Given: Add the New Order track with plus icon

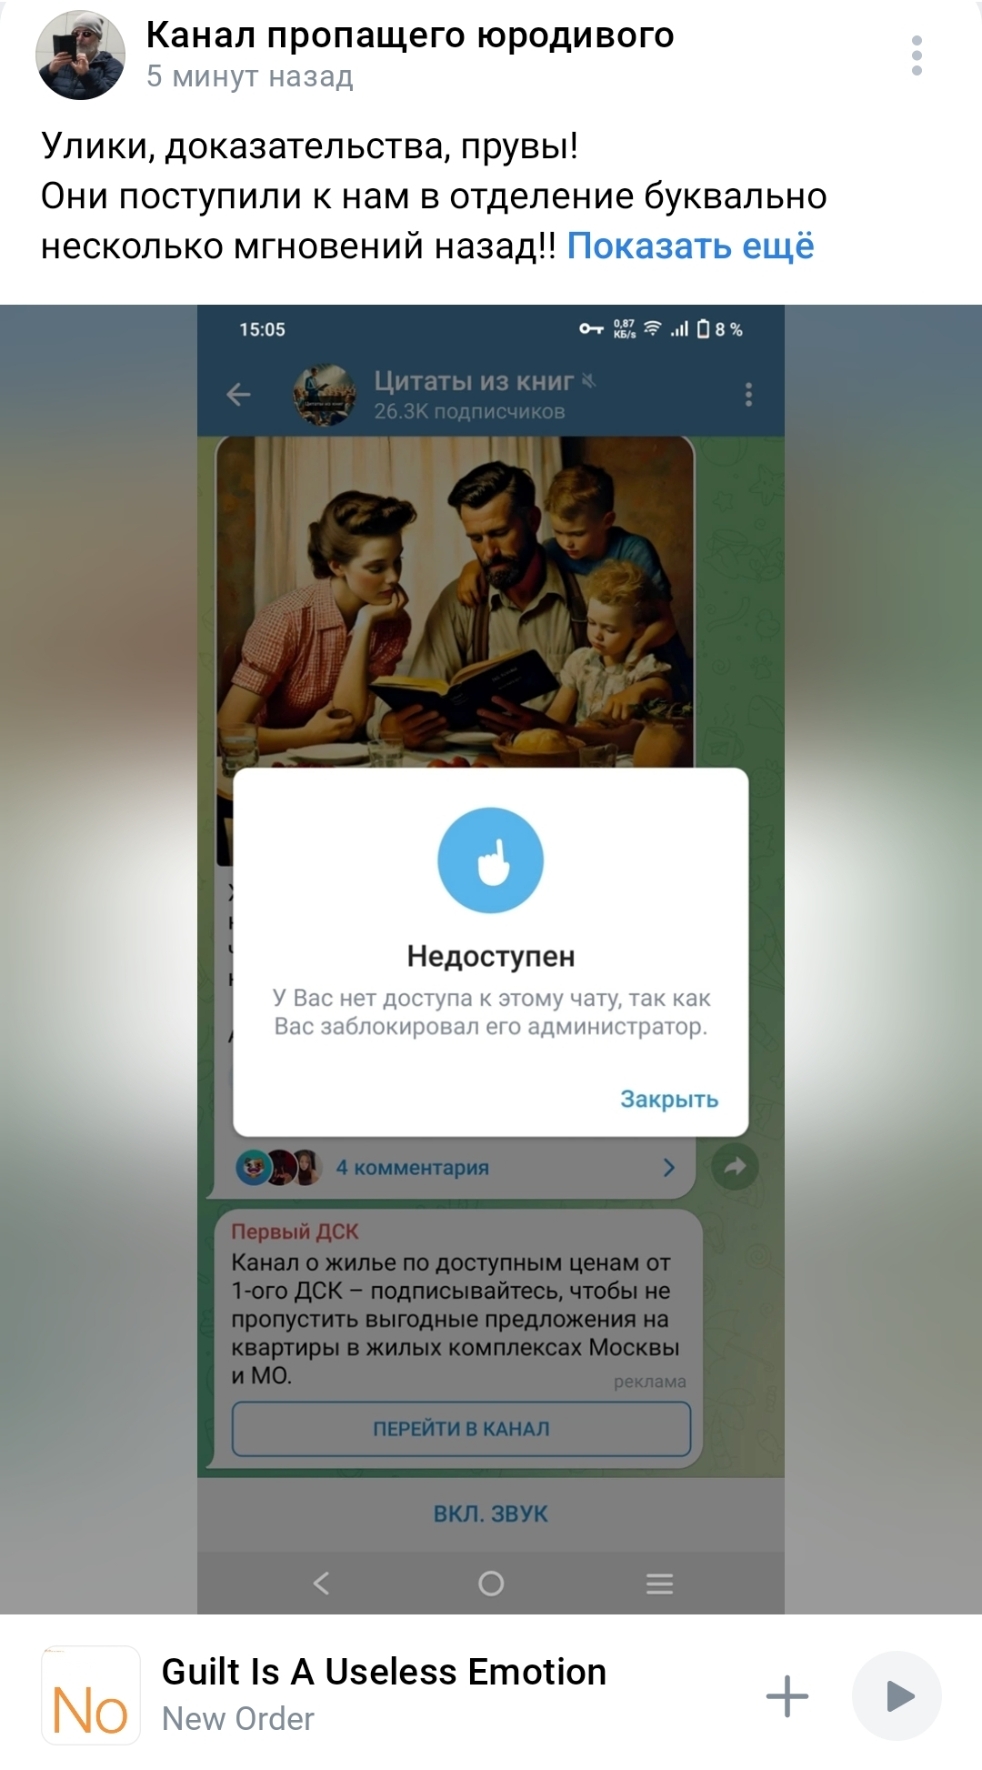Looking at the screenshot, I should tap(787, 1696).
